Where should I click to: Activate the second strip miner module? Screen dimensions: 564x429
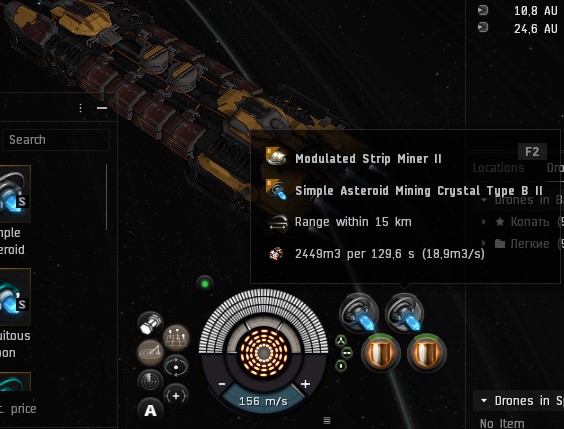point(404,312)
